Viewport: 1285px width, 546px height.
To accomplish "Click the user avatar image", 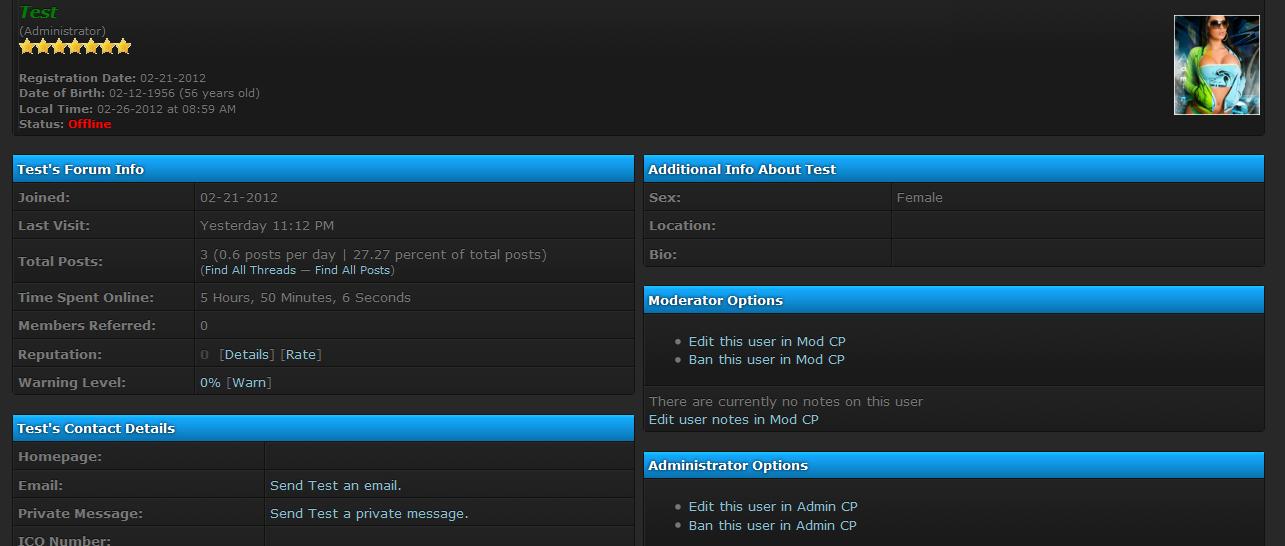I will tap(1216, 65).
